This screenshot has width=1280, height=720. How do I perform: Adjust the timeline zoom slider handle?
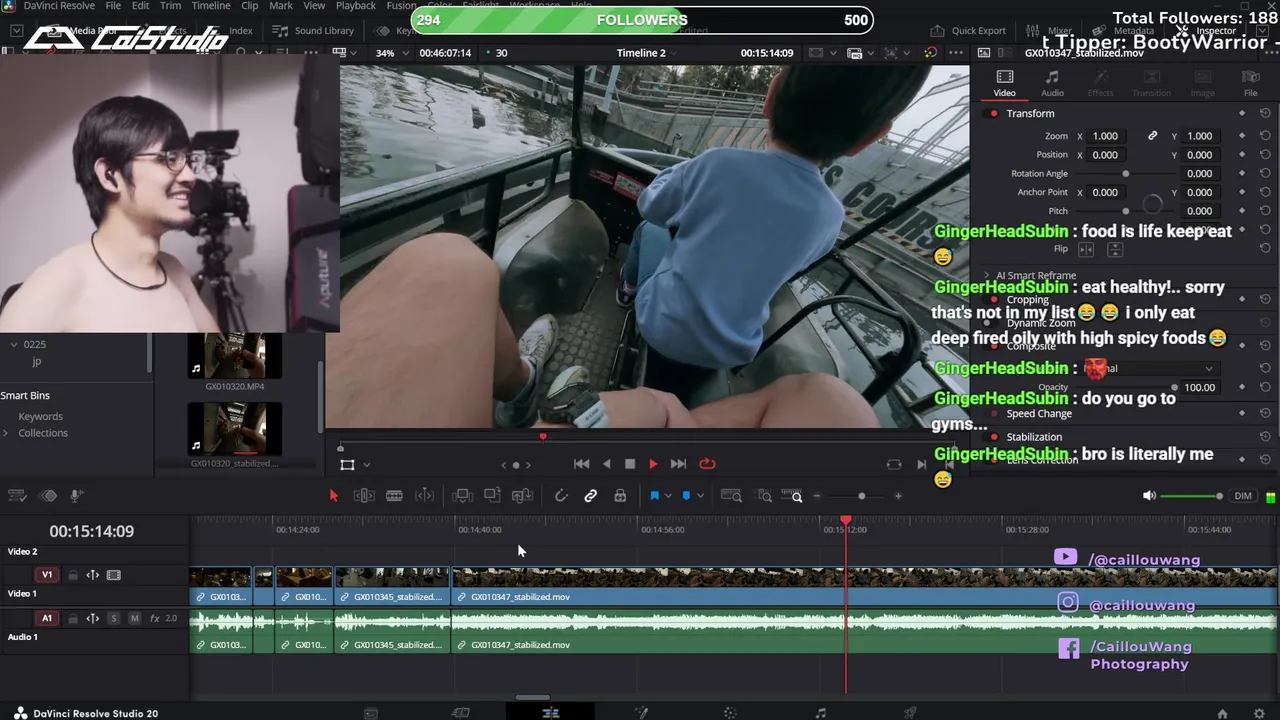[x=861, y=496]
